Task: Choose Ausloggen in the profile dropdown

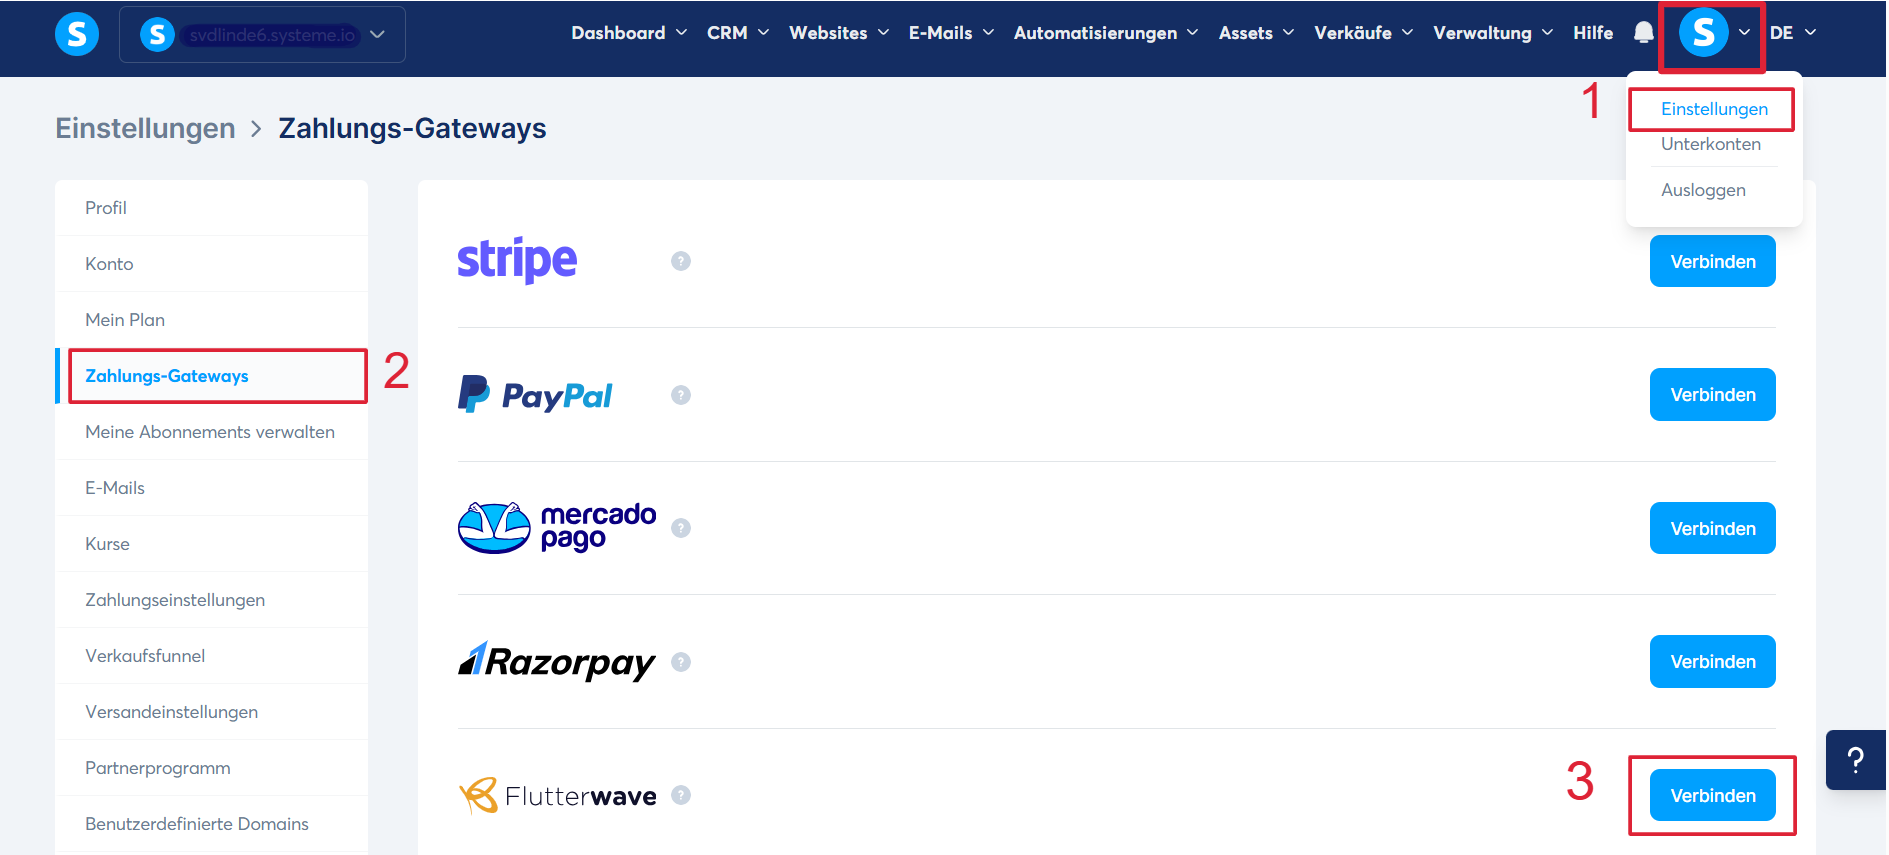Action: click(x=1703, y=190)
